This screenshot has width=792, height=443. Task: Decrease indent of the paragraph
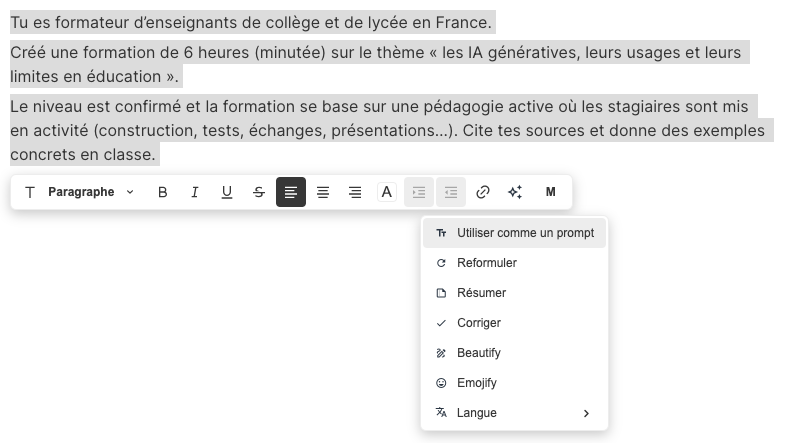point(451,192)
